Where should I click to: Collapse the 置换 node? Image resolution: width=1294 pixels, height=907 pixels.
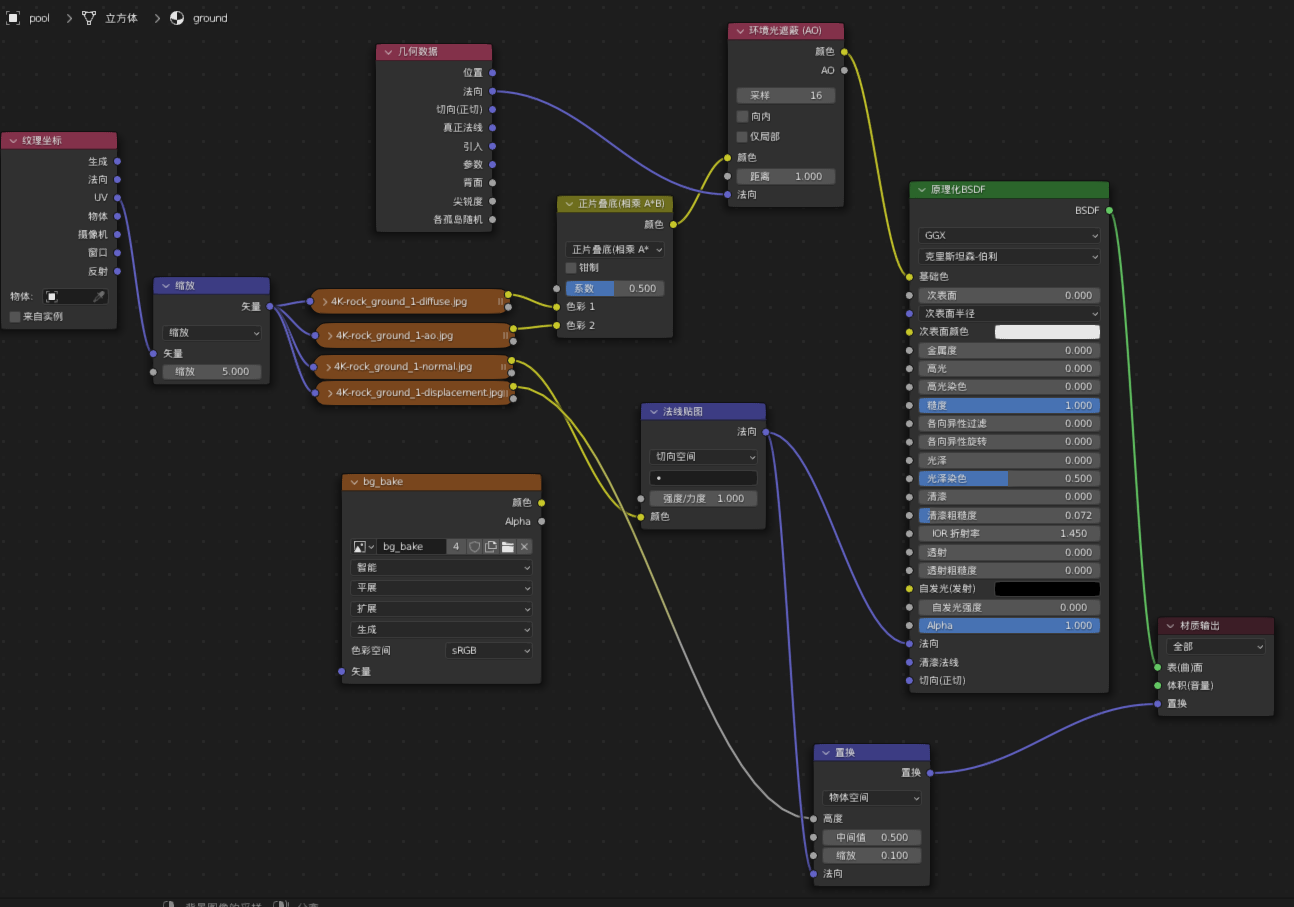(826, 753)
